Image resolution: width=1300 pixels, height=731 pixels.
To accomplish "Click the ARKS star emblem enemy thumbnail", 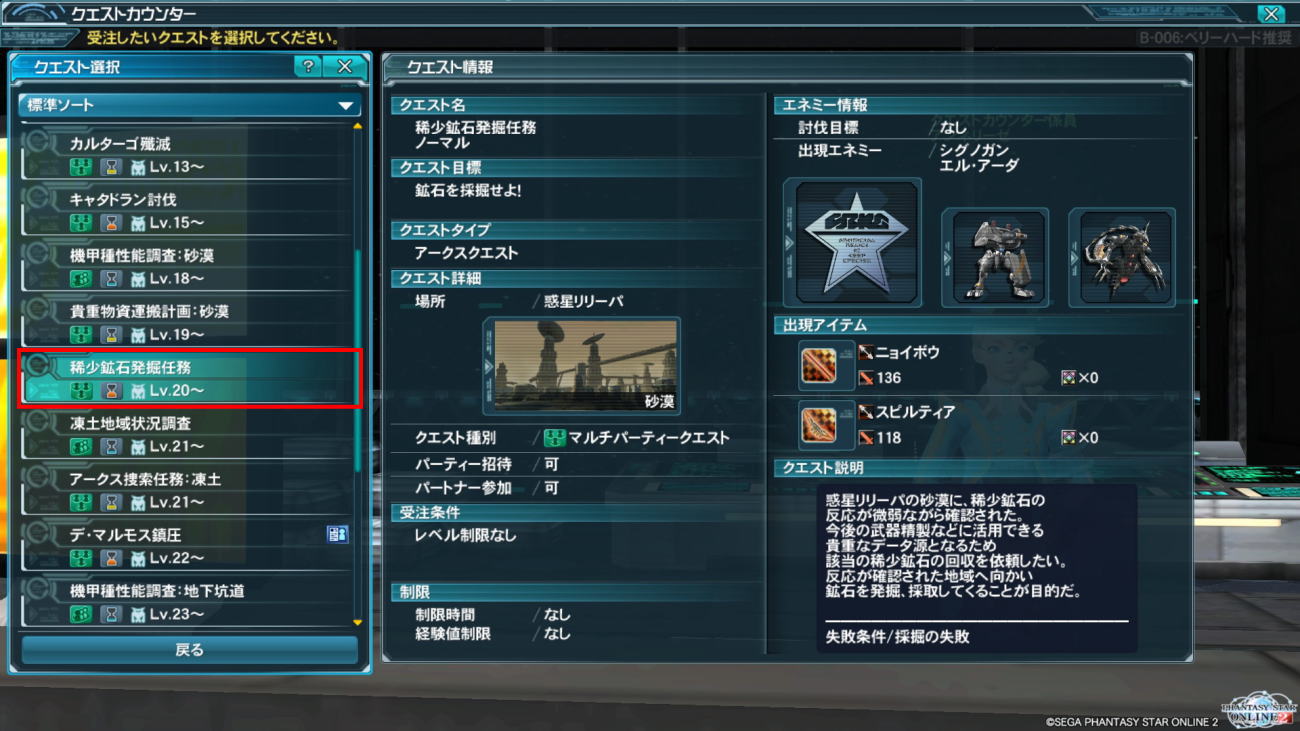I will [x=853, y=243].
